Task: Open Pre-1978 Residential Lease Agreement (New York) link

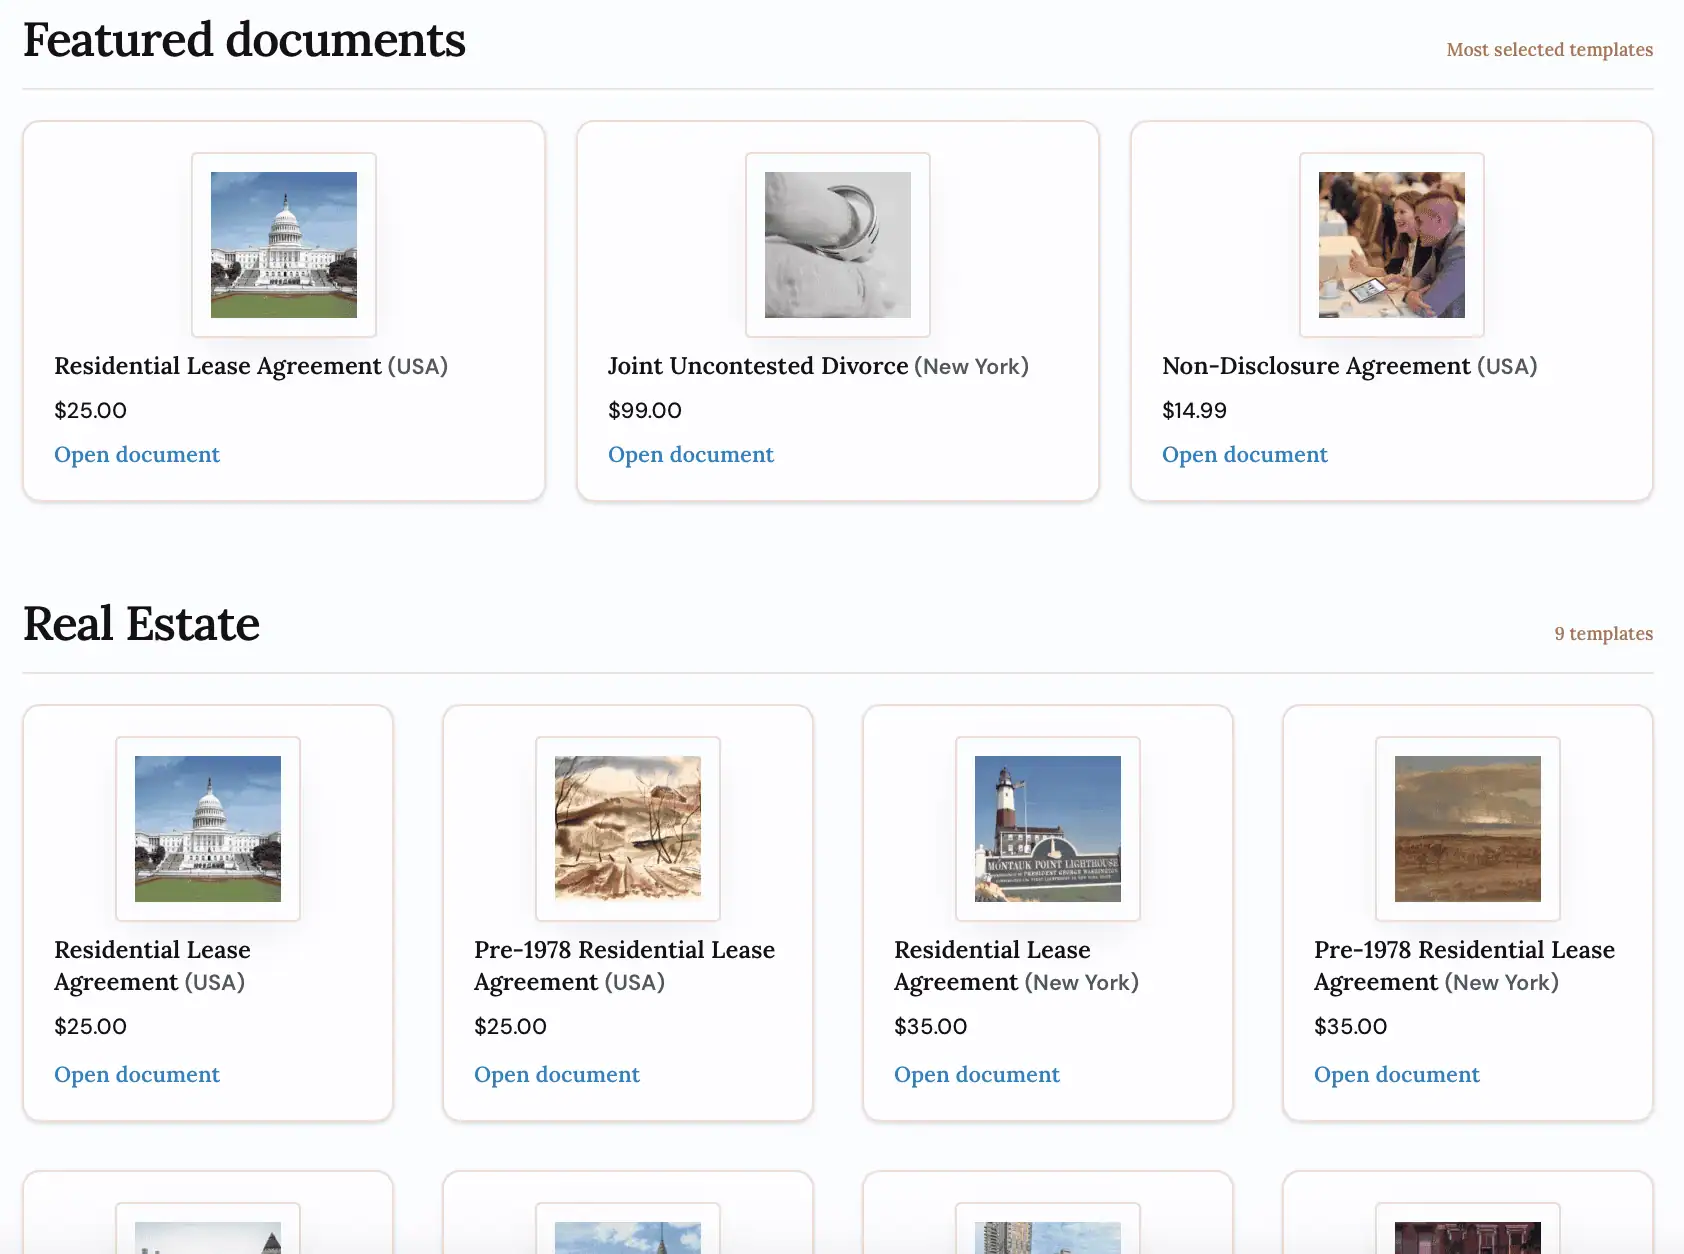Action: click(1397, 1075)
